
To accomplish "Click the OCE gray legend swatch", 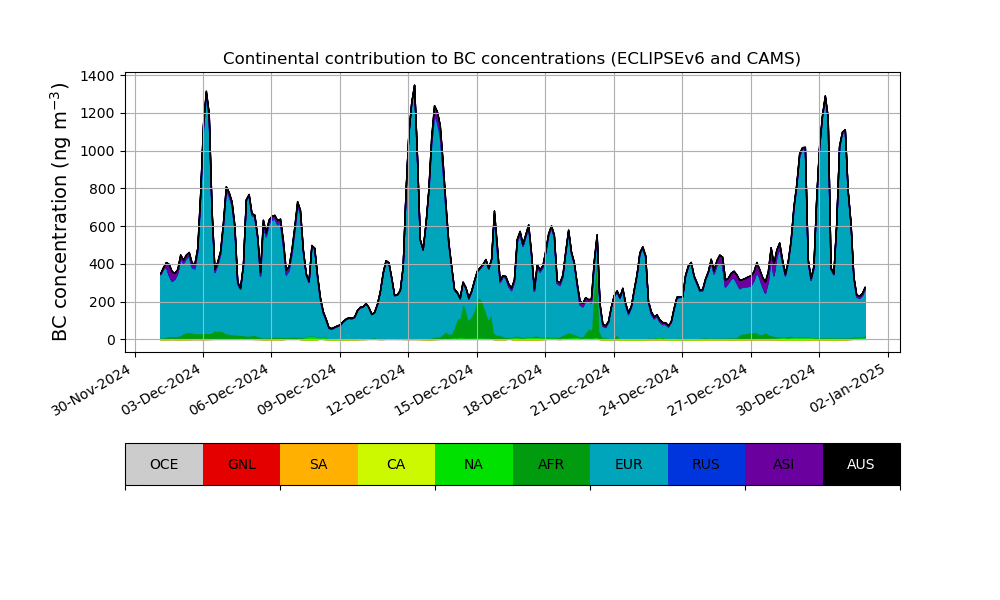I will point(164,464).
